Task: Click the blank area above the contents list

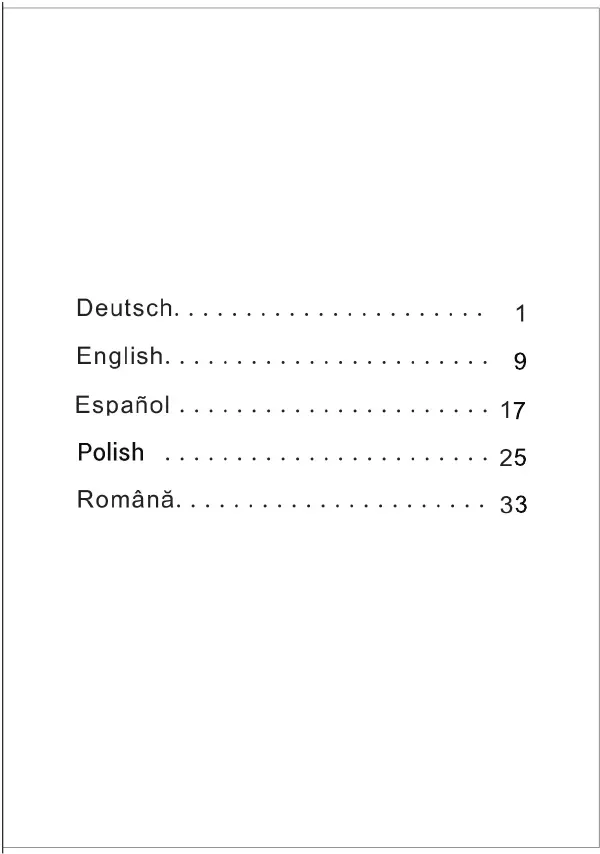Action: (x=300, y=152)
